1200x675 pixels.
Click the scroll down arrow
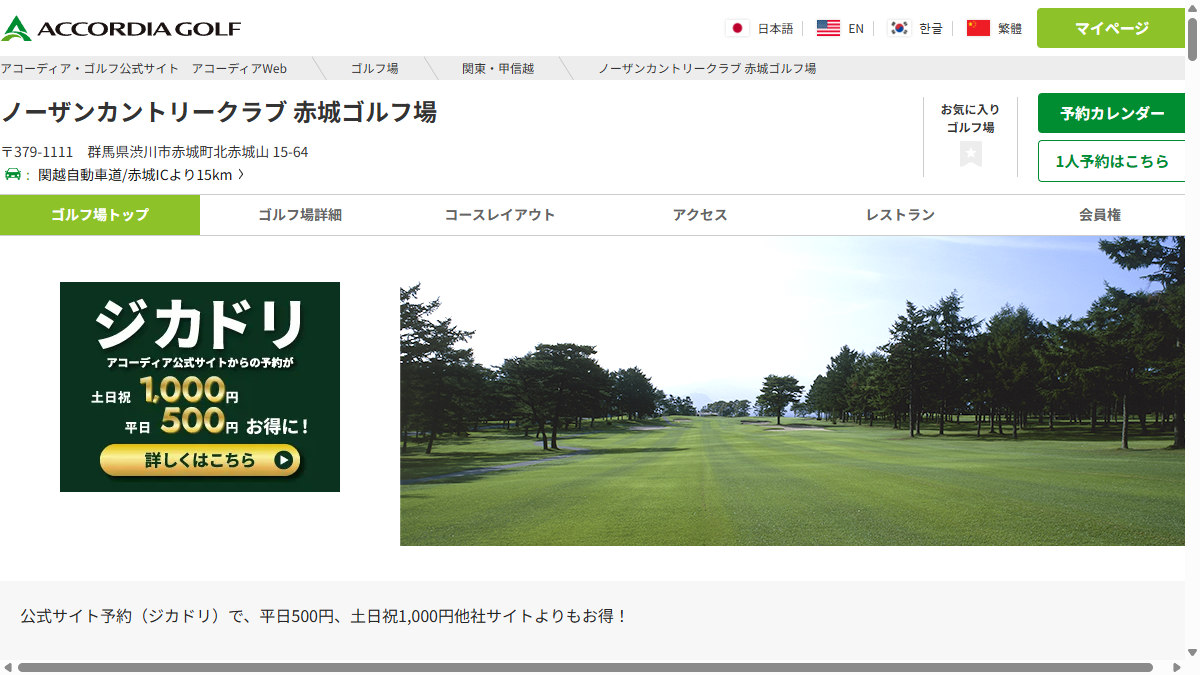click(x=1193, y=652)
